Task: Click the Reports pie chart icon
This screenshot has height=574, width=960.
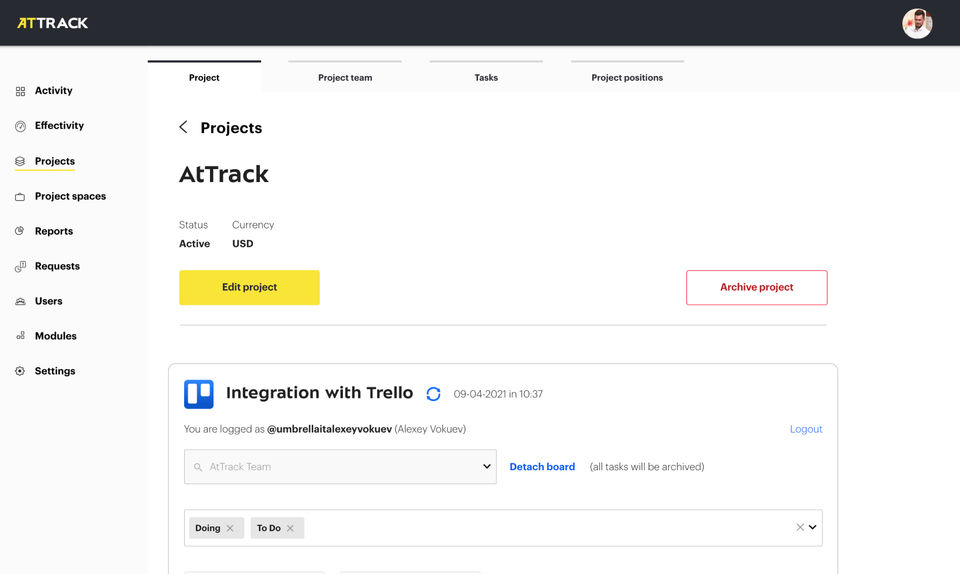Action: [20, 231]
